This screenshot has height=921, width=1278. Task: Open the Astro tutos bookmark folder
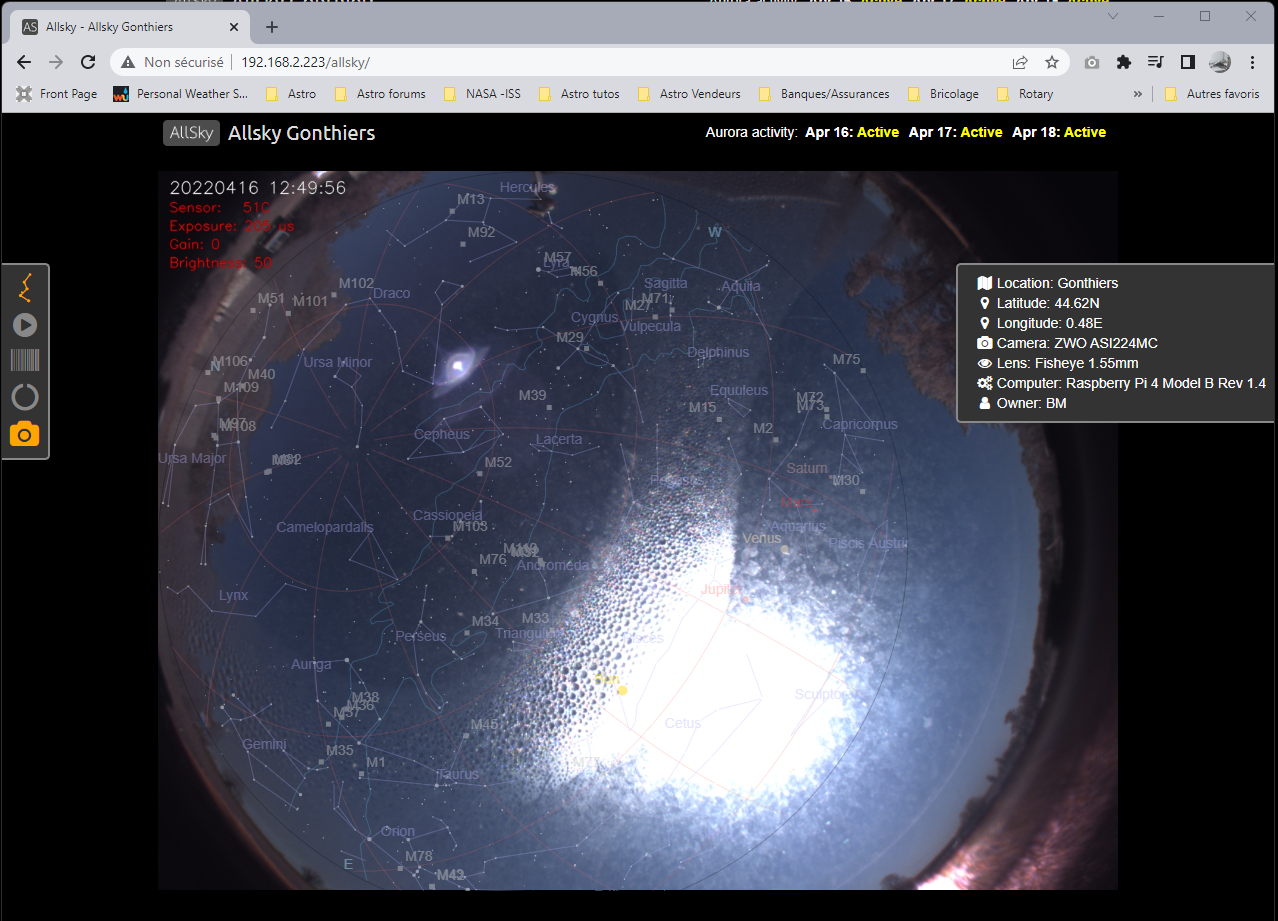(x=580, y=94)
